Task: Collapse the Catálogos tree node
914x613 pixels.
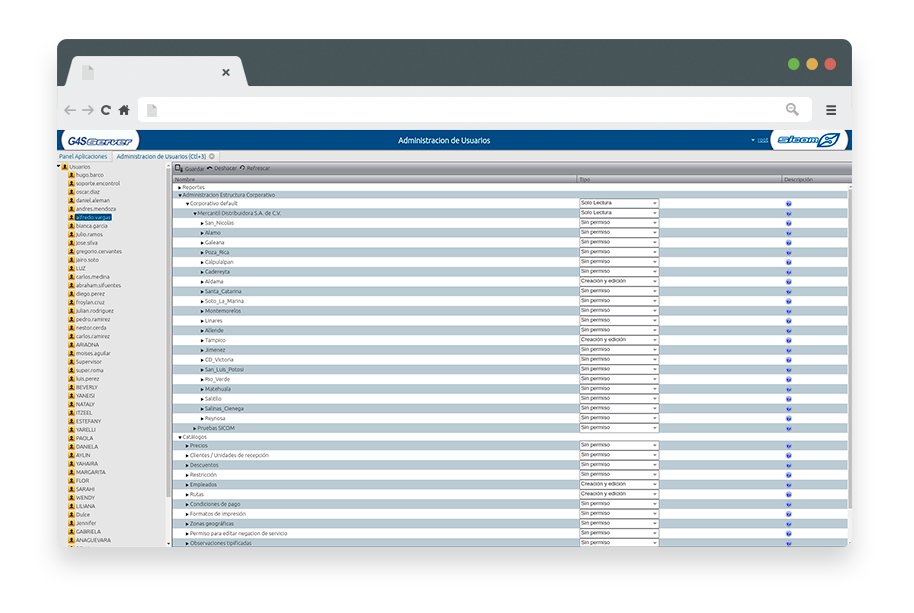Action: tap(180, 437)
